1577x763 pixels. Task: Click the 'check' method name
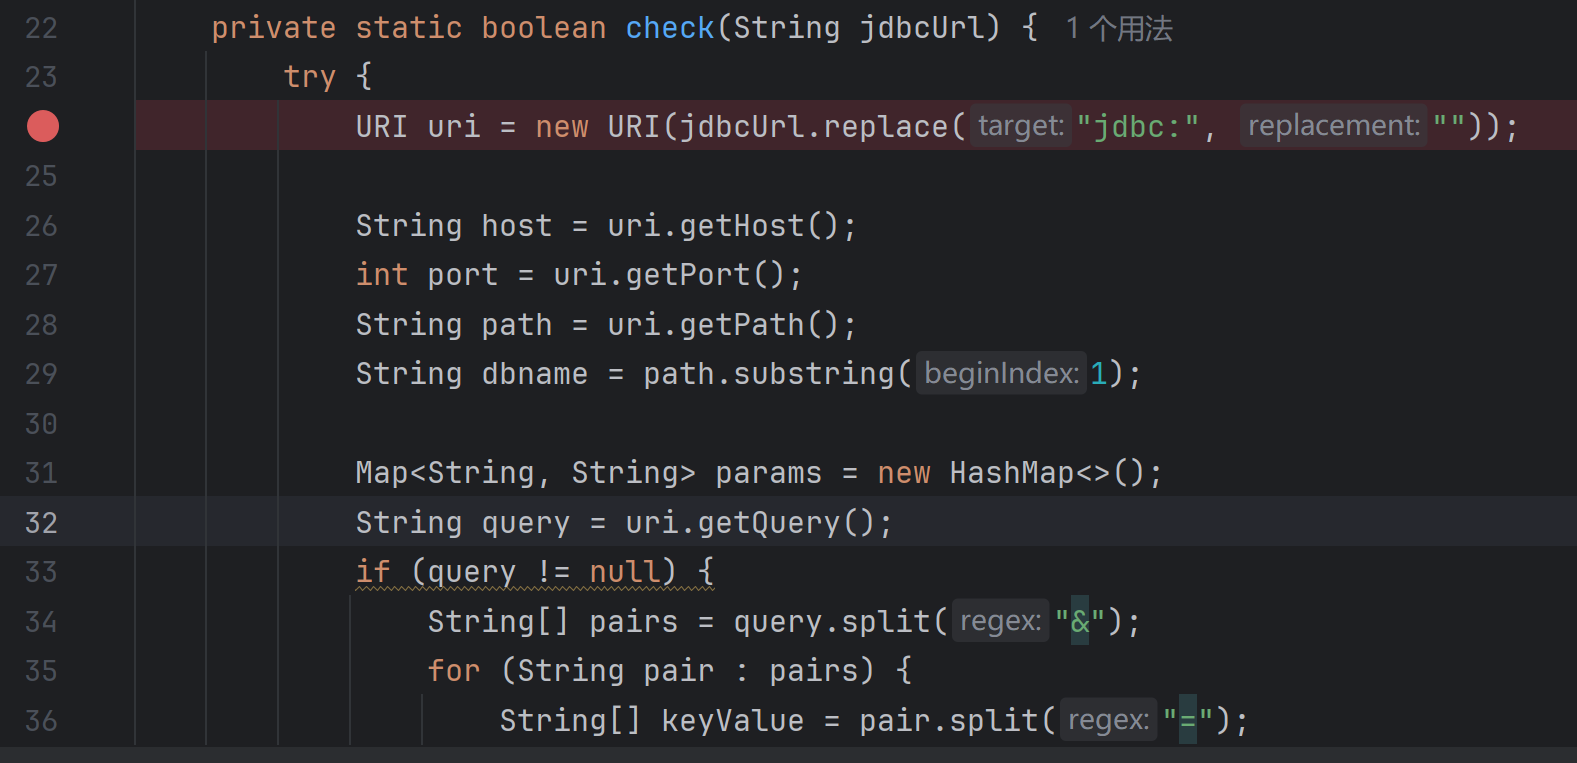670,28
